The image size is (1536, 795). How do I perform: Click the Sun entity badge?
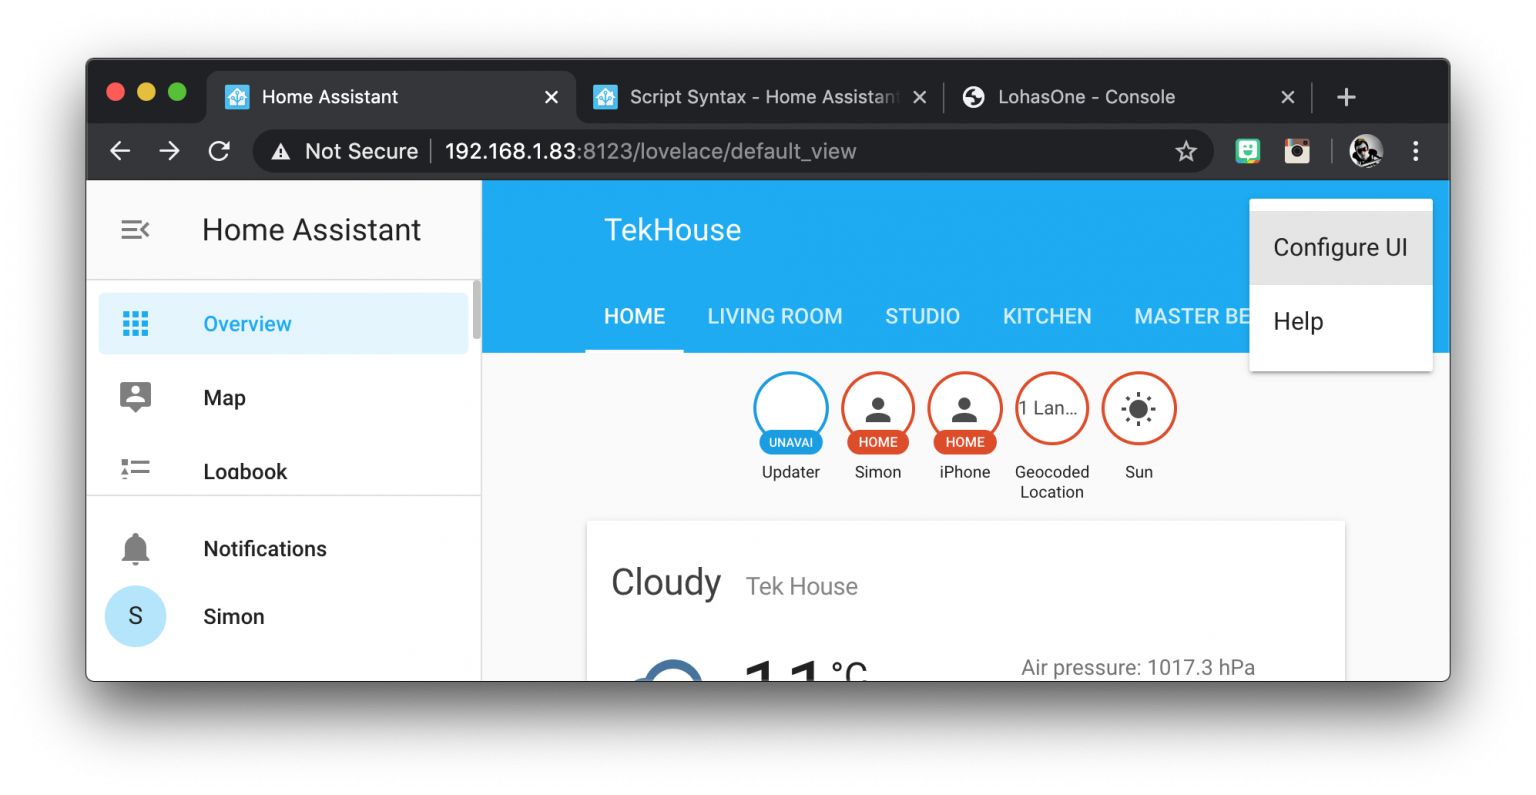click(1138, 409)
